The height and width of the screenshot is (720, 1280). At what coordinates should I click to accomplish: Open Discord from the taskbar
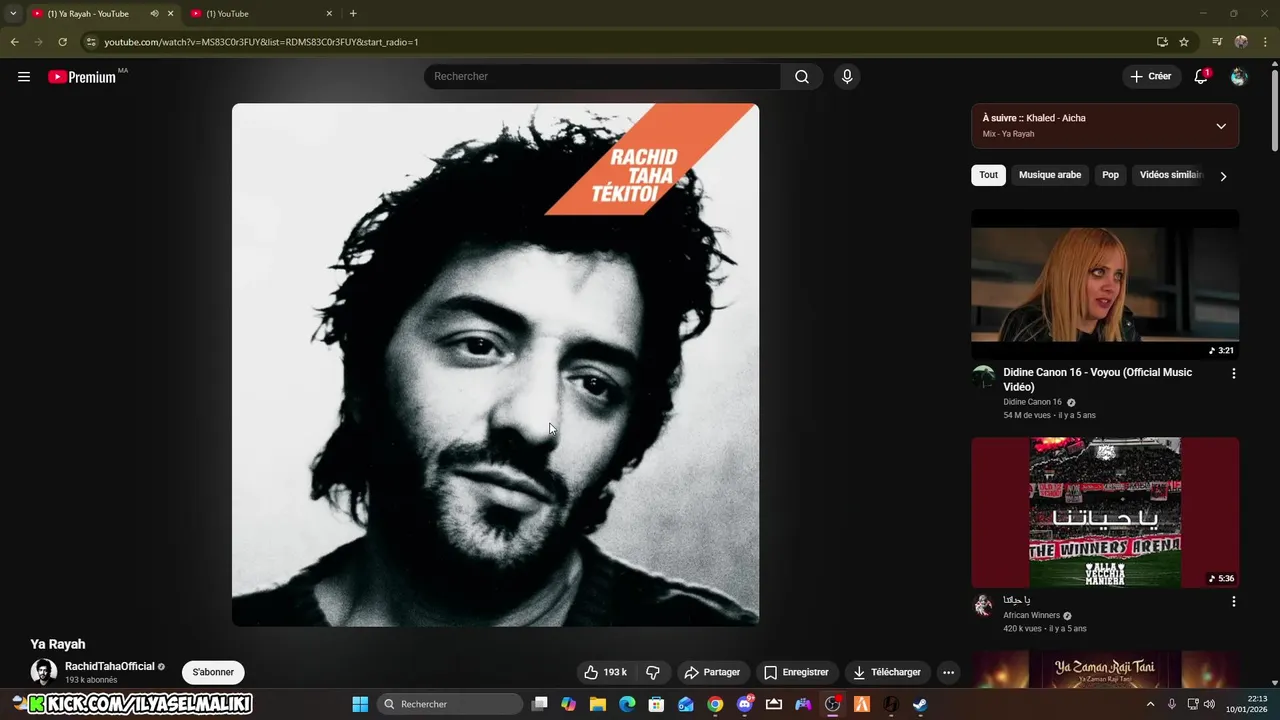tap(745, 704)
